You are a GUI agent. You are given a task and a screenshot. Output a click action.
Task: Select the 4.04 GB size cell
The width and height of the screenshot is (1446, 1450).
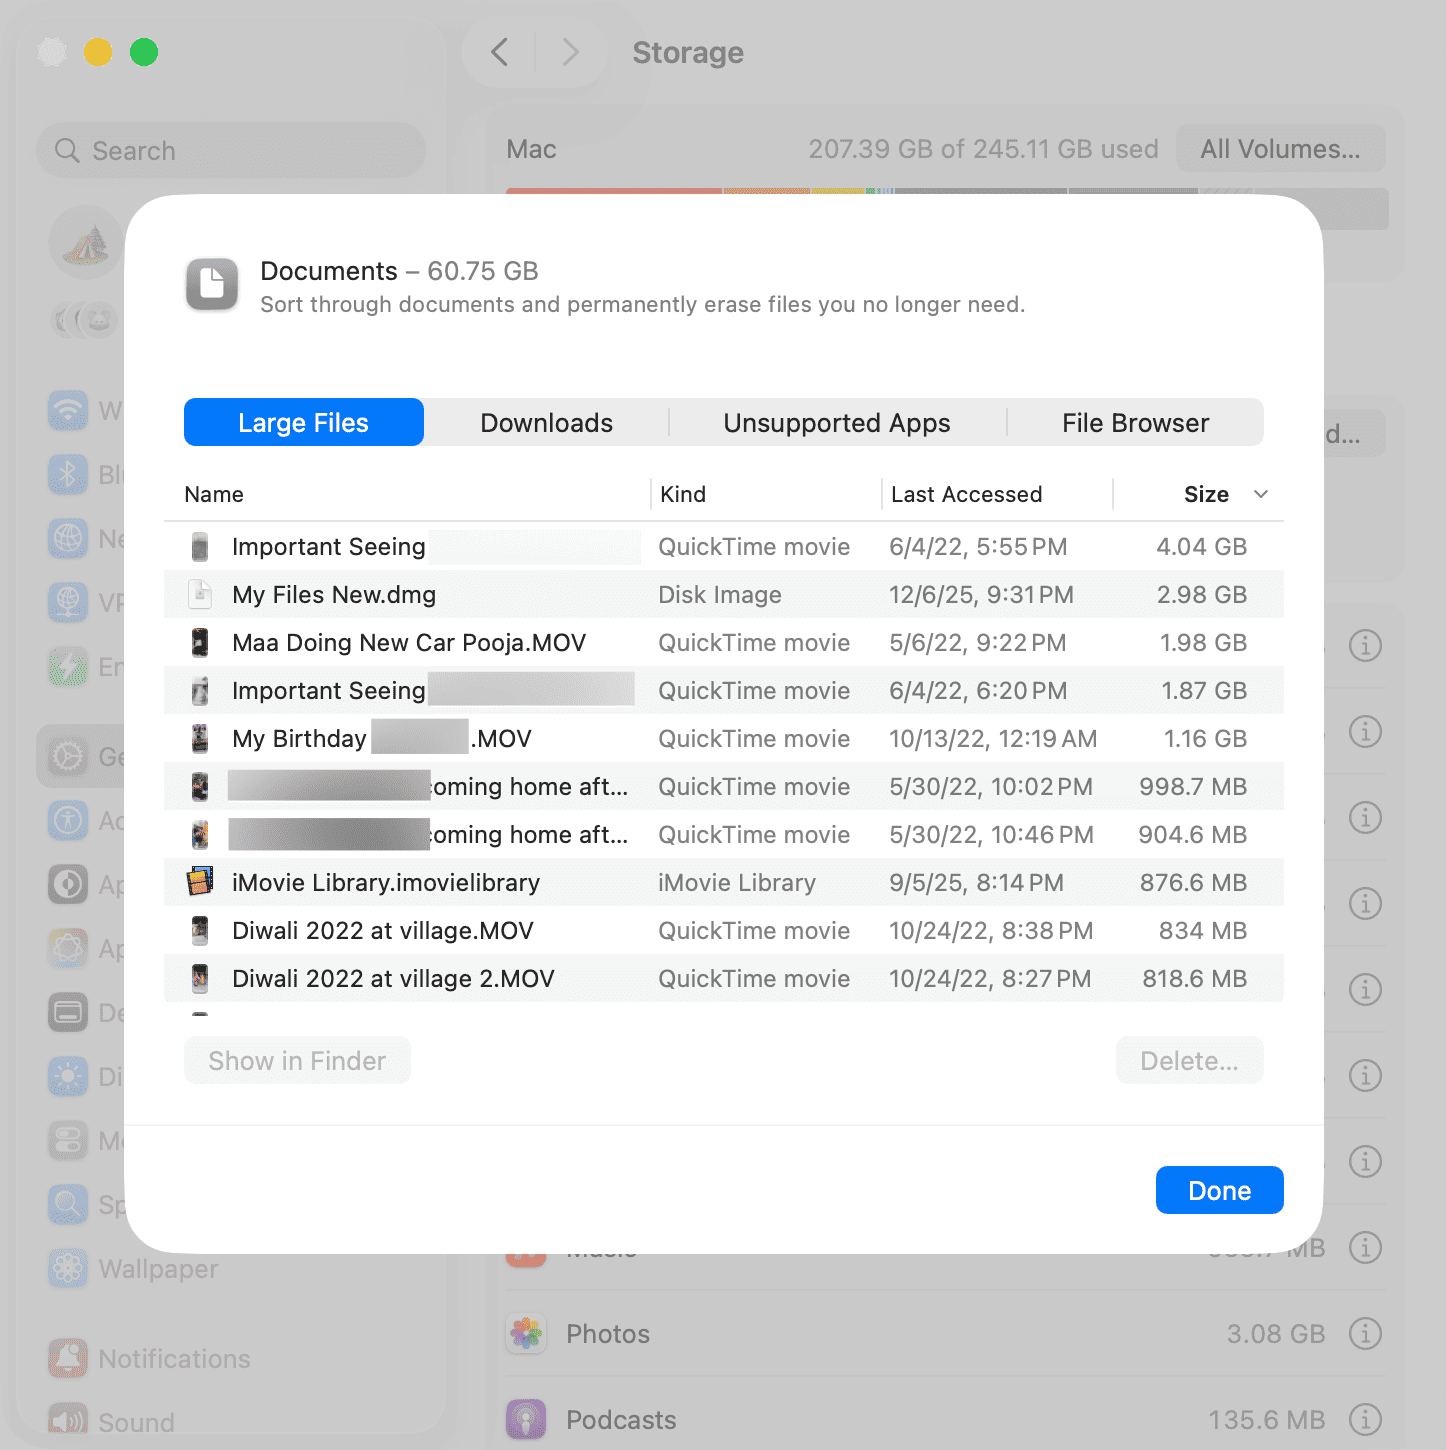point(1202,547)
